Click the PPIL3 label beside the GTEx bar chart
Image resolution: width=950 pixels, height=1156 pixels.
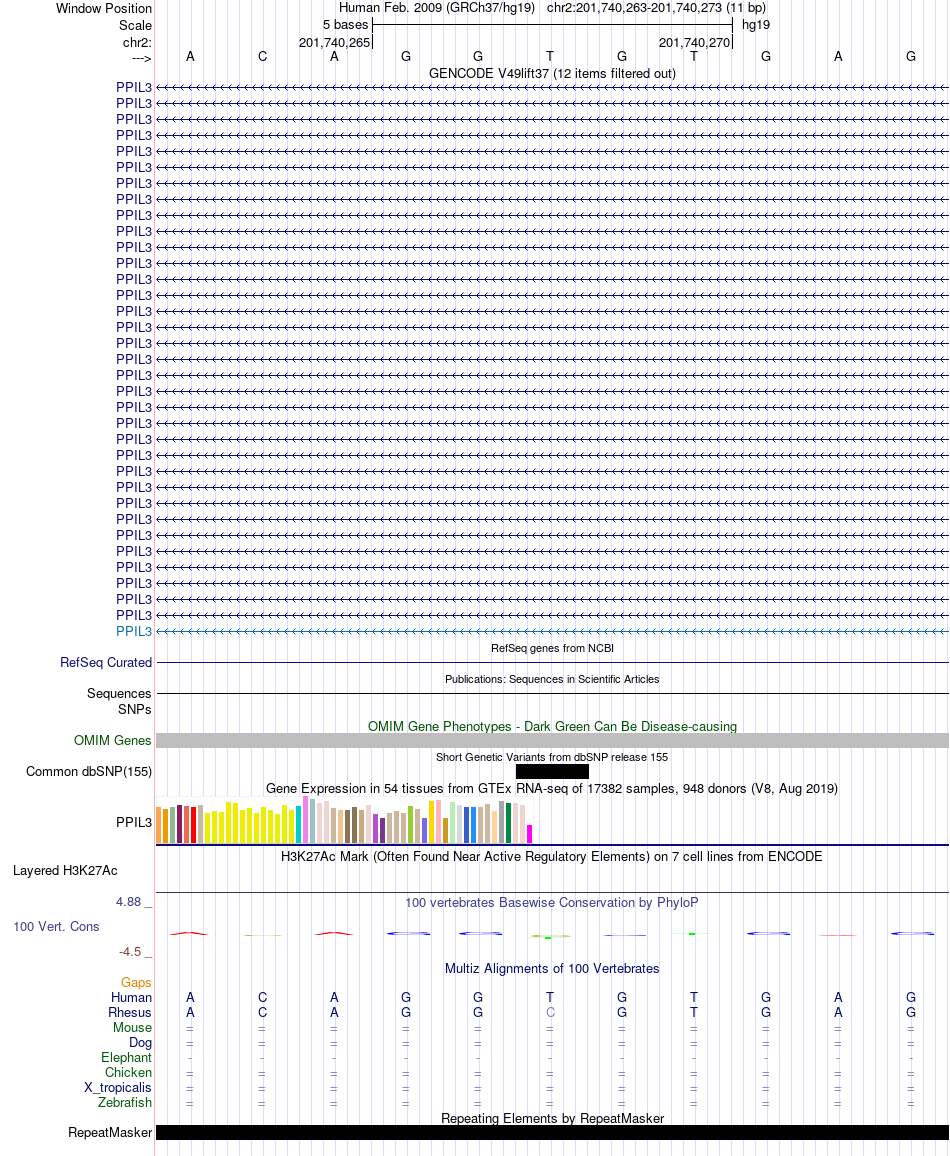tap(133, 822)
